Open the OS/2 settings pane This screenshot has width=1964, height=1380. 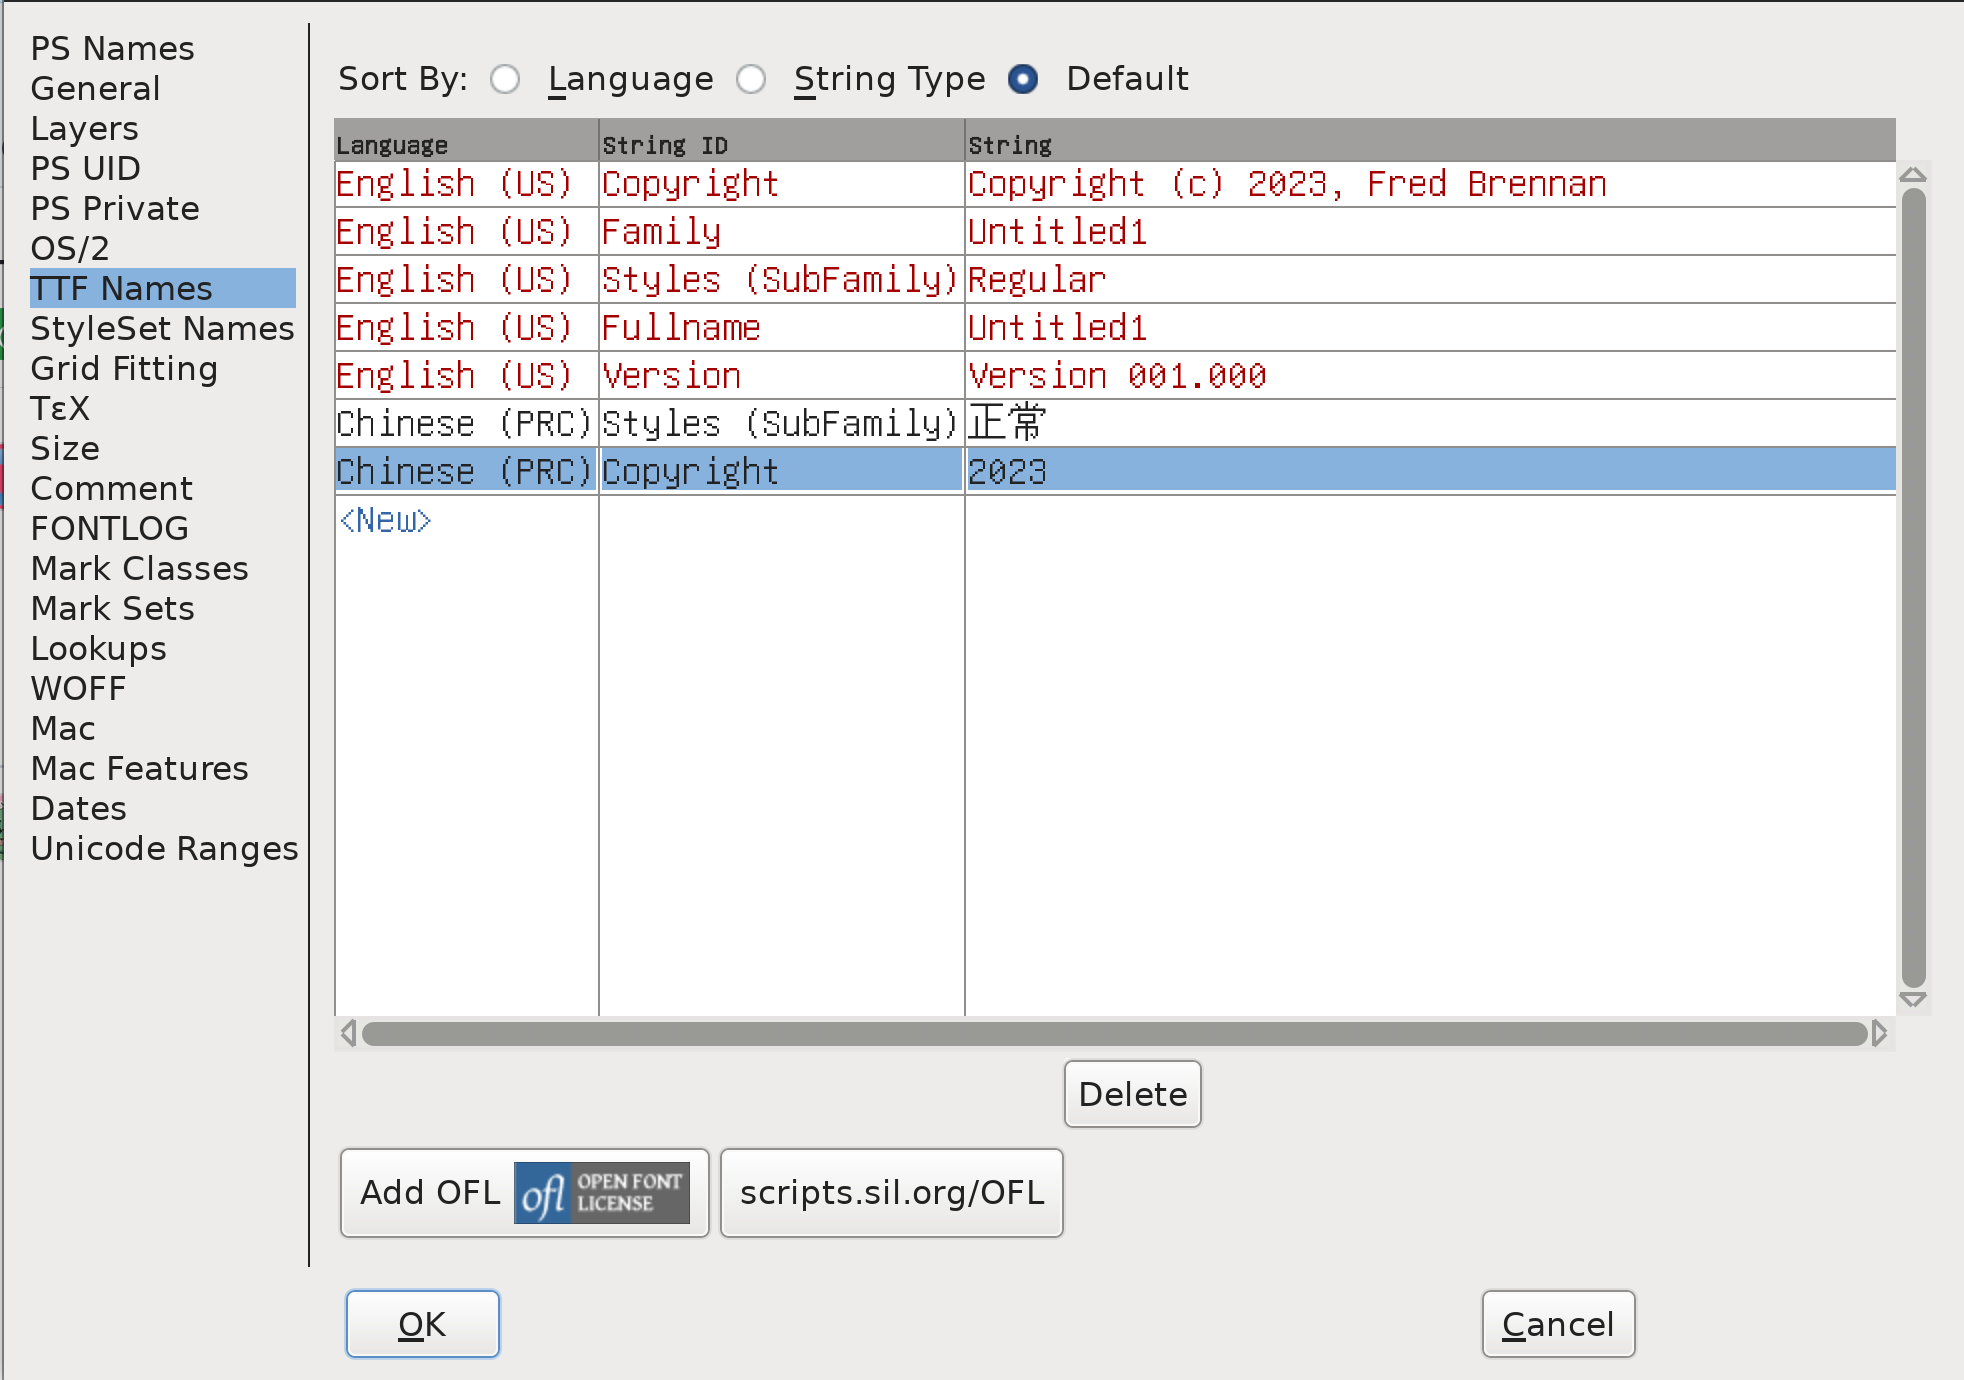pyautogui.click(x=70, y=248)
